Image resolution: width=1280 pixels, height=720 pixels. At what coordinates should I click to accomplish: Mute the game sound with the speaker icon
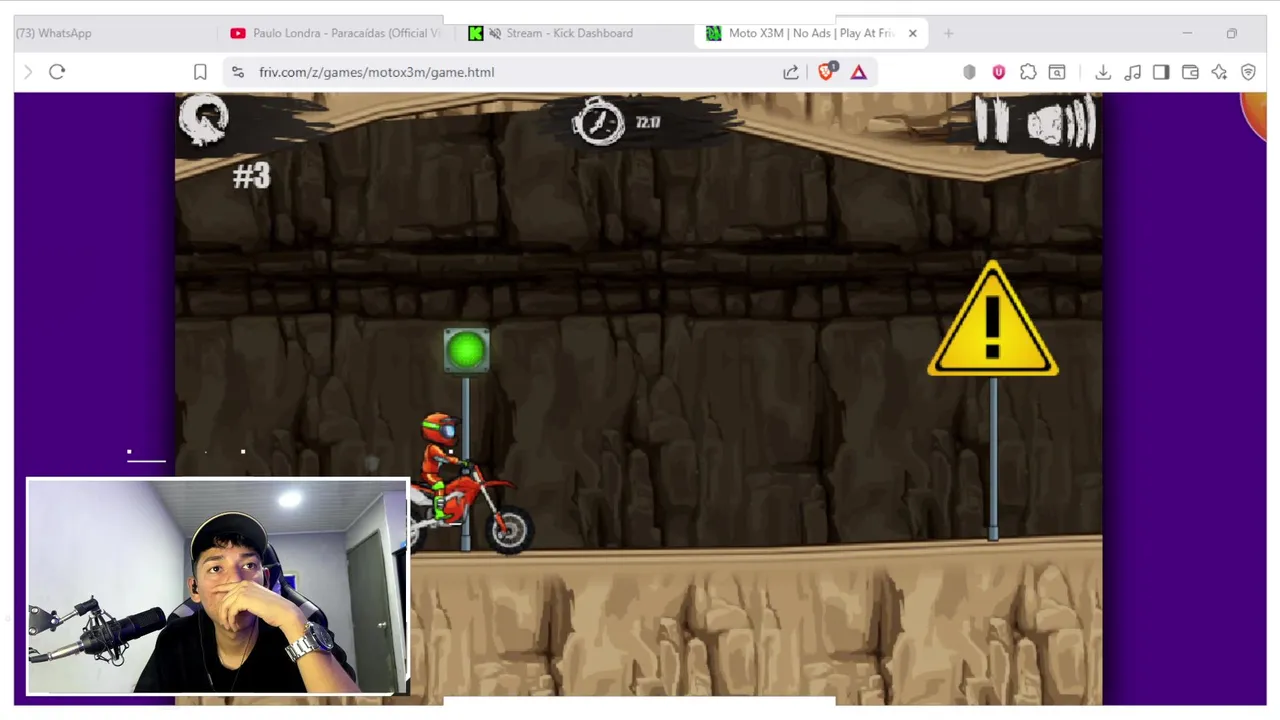(1061, 124)
